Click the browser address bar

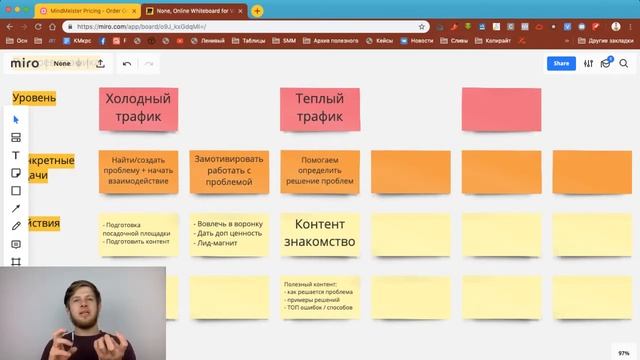[245, 27]
